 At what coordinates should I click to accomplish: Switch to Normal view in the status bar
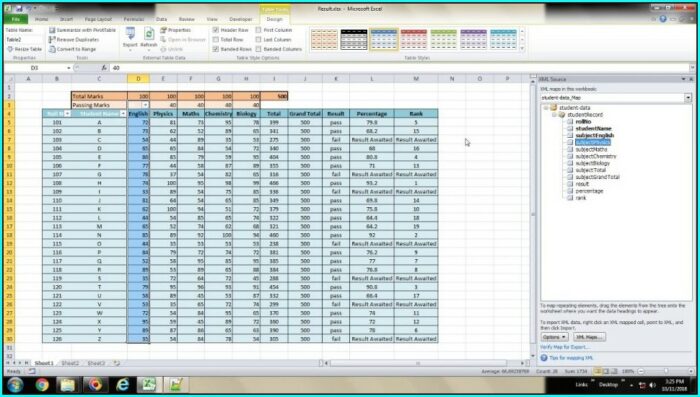coord(598,371)
